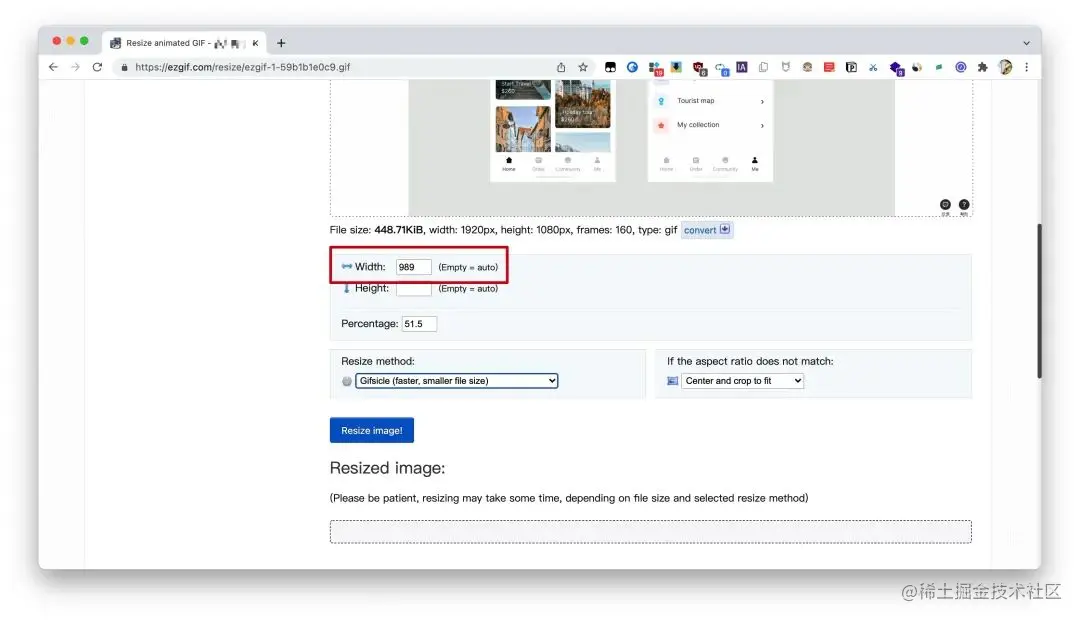Open the purple cube extension with badge

(x=896, y=68)
